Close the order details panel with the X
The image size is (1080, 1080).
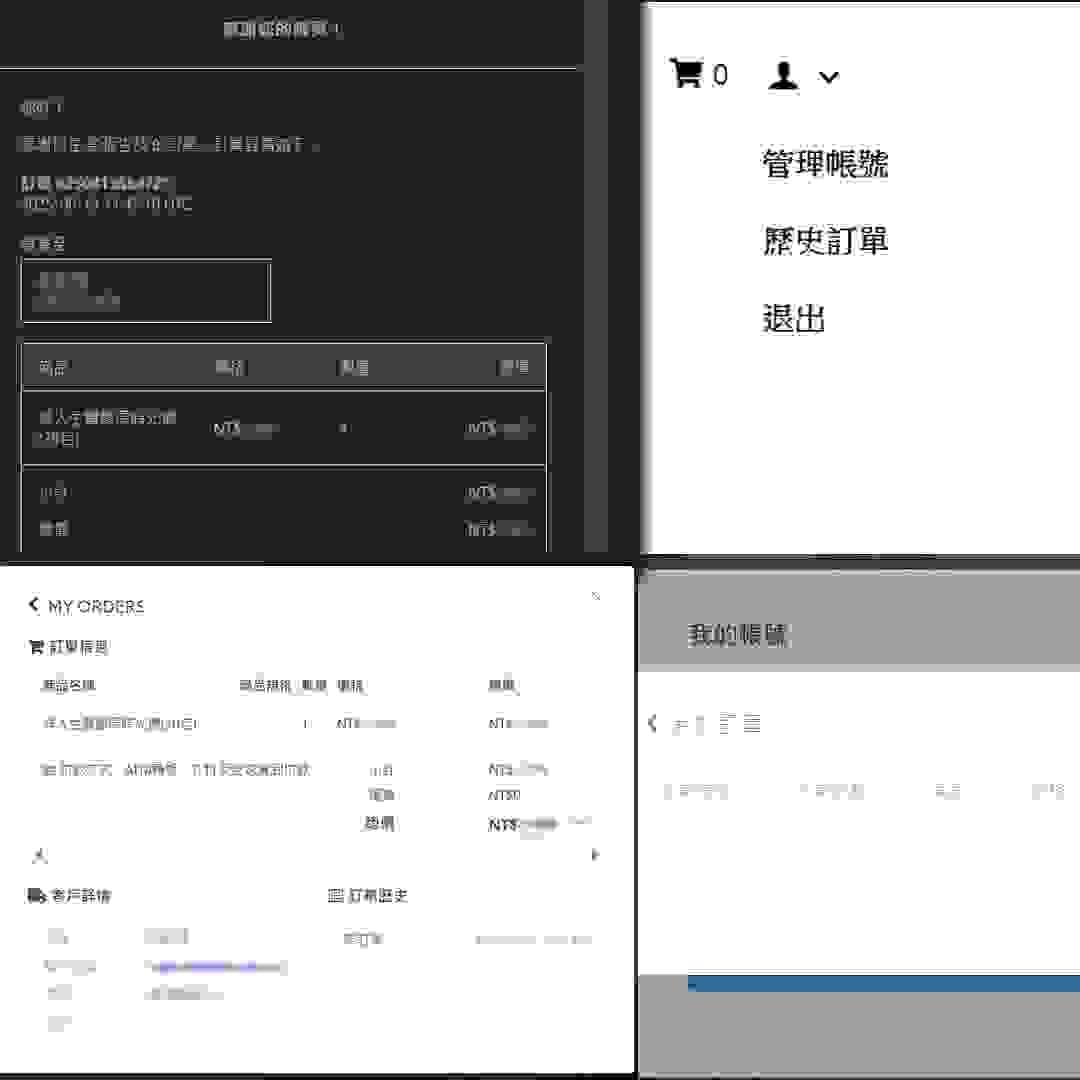coord(596,596)
